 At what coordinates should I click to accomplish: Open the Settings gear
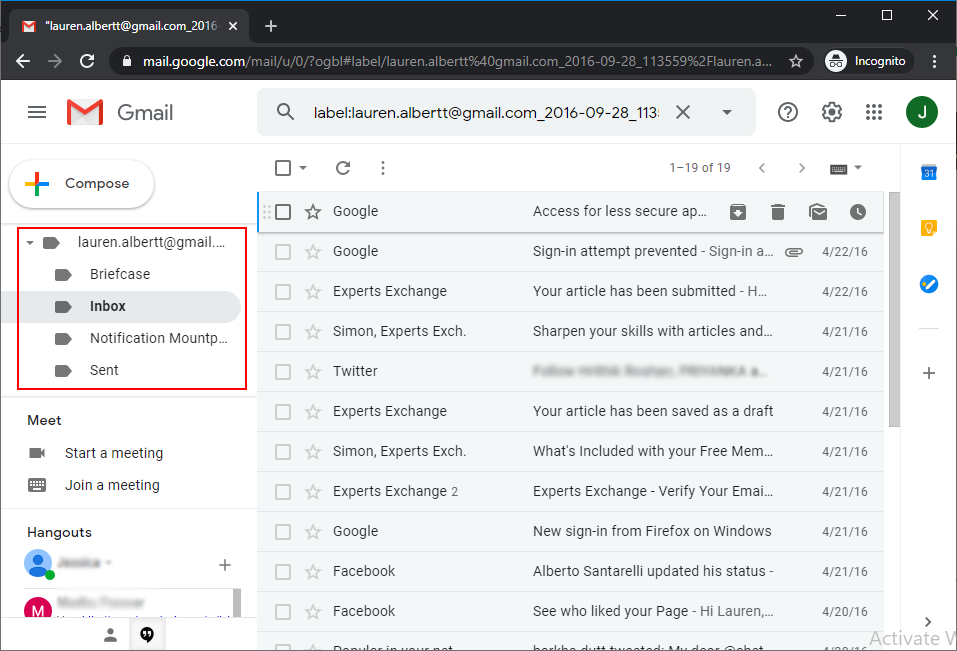click(832, 112)
